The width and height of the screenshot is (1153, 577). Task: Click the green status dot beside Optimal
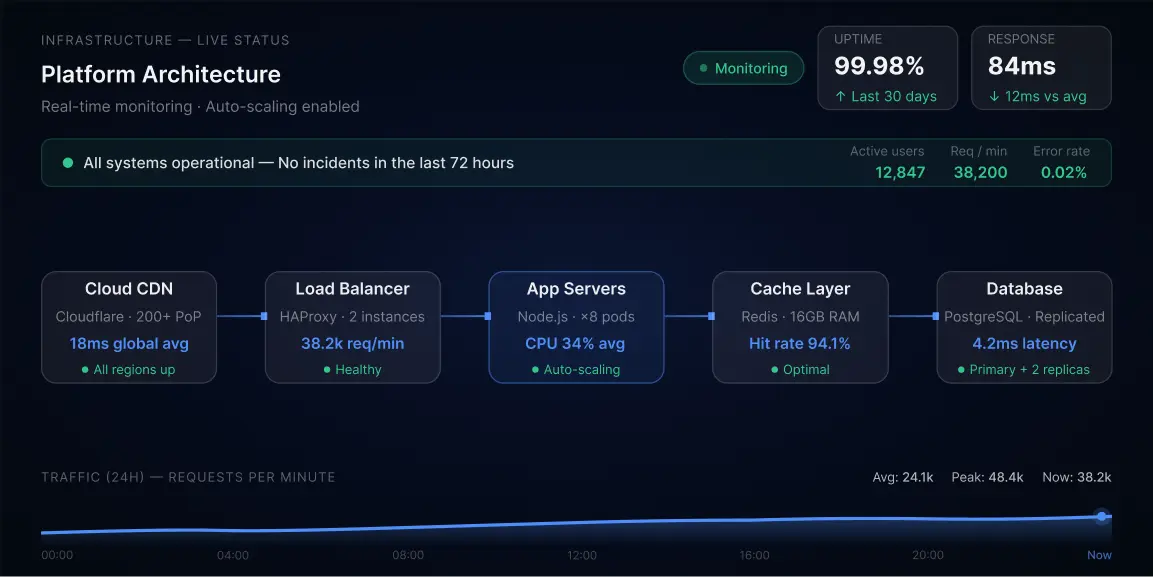(x=774, y=370)
